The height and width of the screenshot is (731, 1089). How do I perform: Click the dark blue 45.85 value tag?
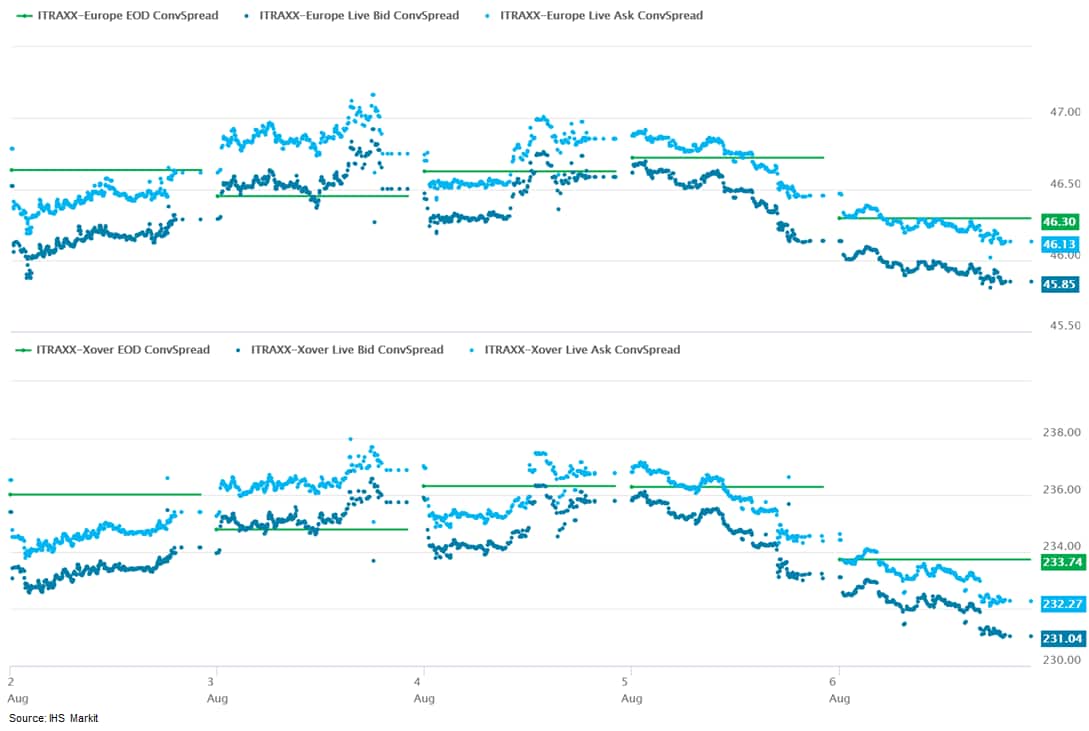point(1059,284)
